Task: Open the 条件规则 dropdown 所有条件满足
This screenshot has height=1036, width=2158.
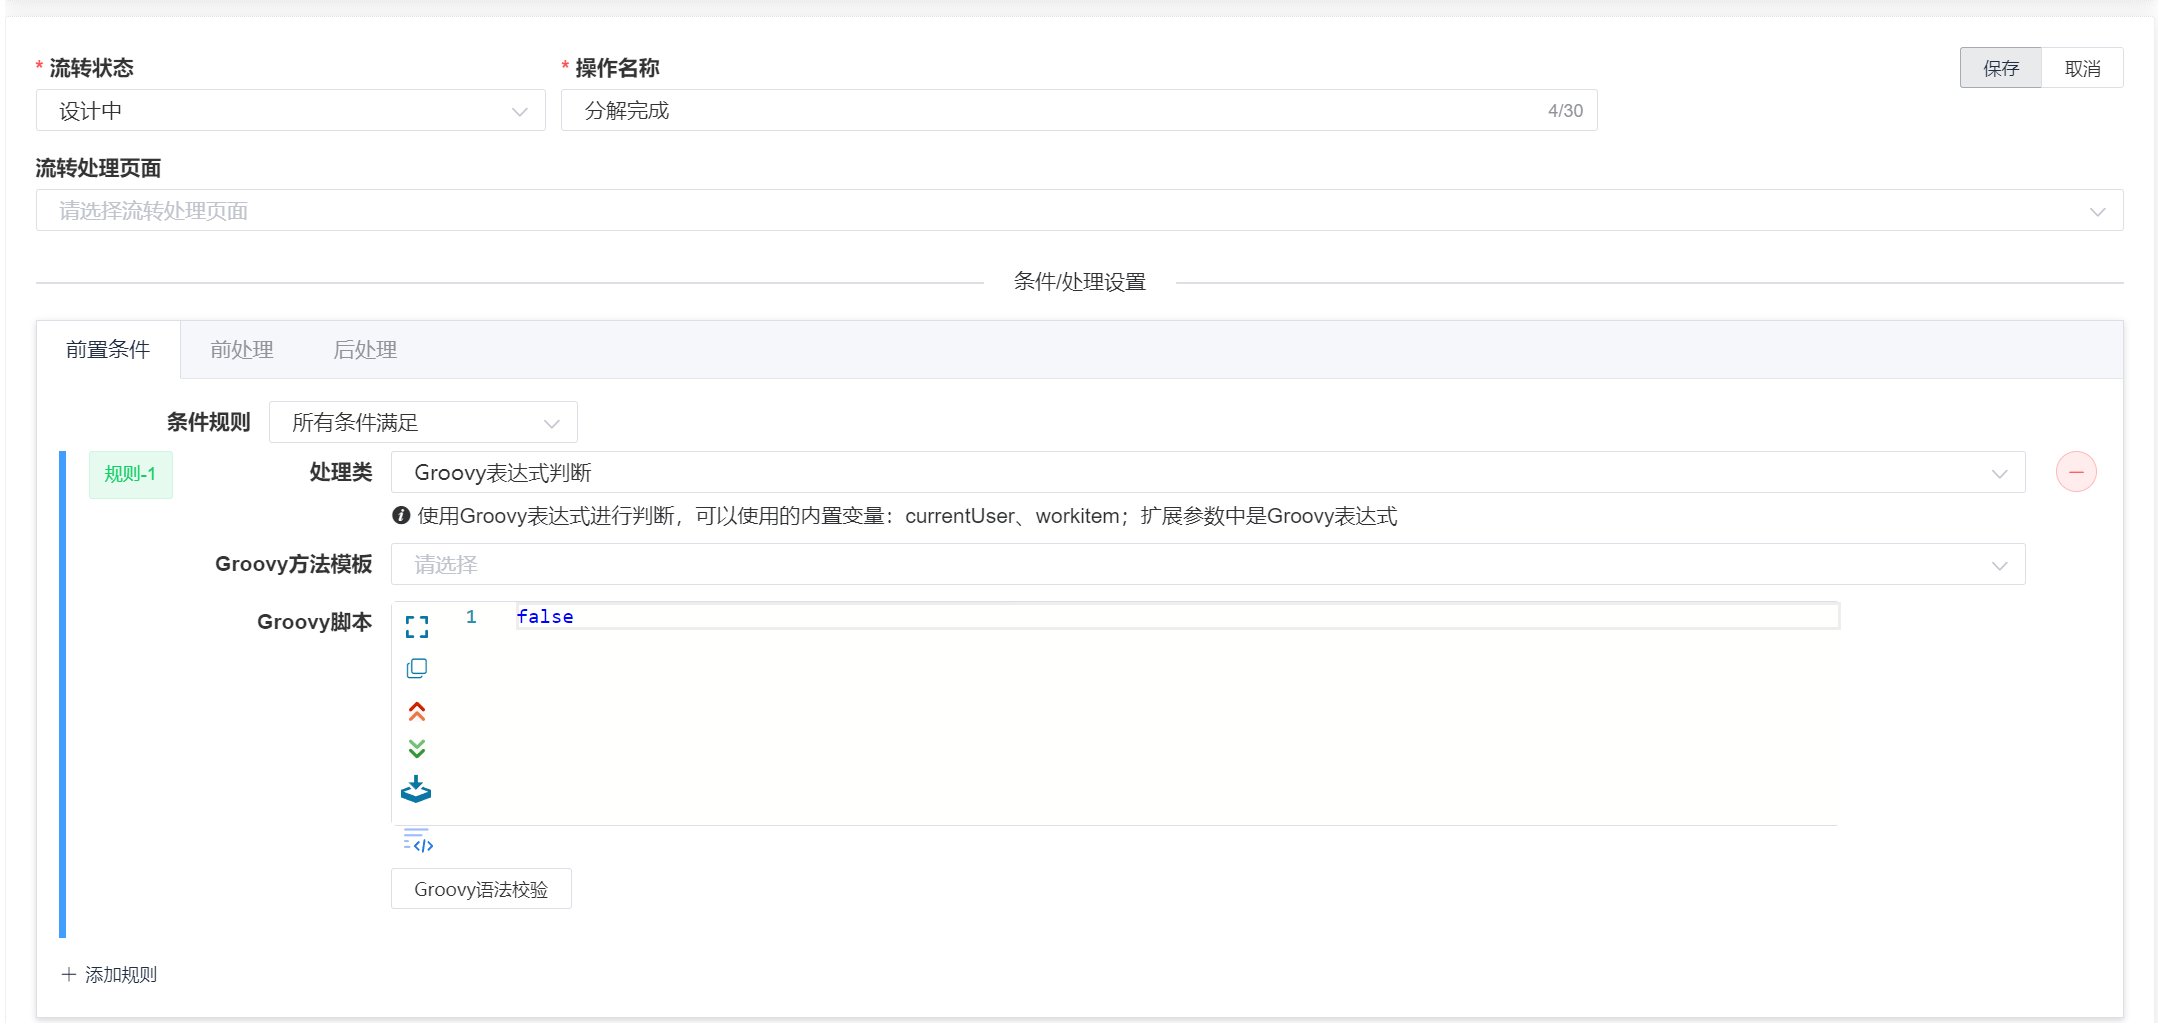Action: pyautogui.click(x=422, y=423)
